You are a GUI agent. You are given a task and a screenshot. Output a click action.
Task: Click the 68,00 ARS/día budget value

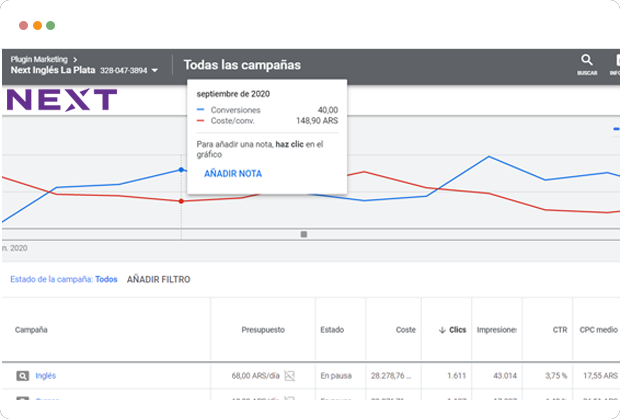(x=255, y=376)
